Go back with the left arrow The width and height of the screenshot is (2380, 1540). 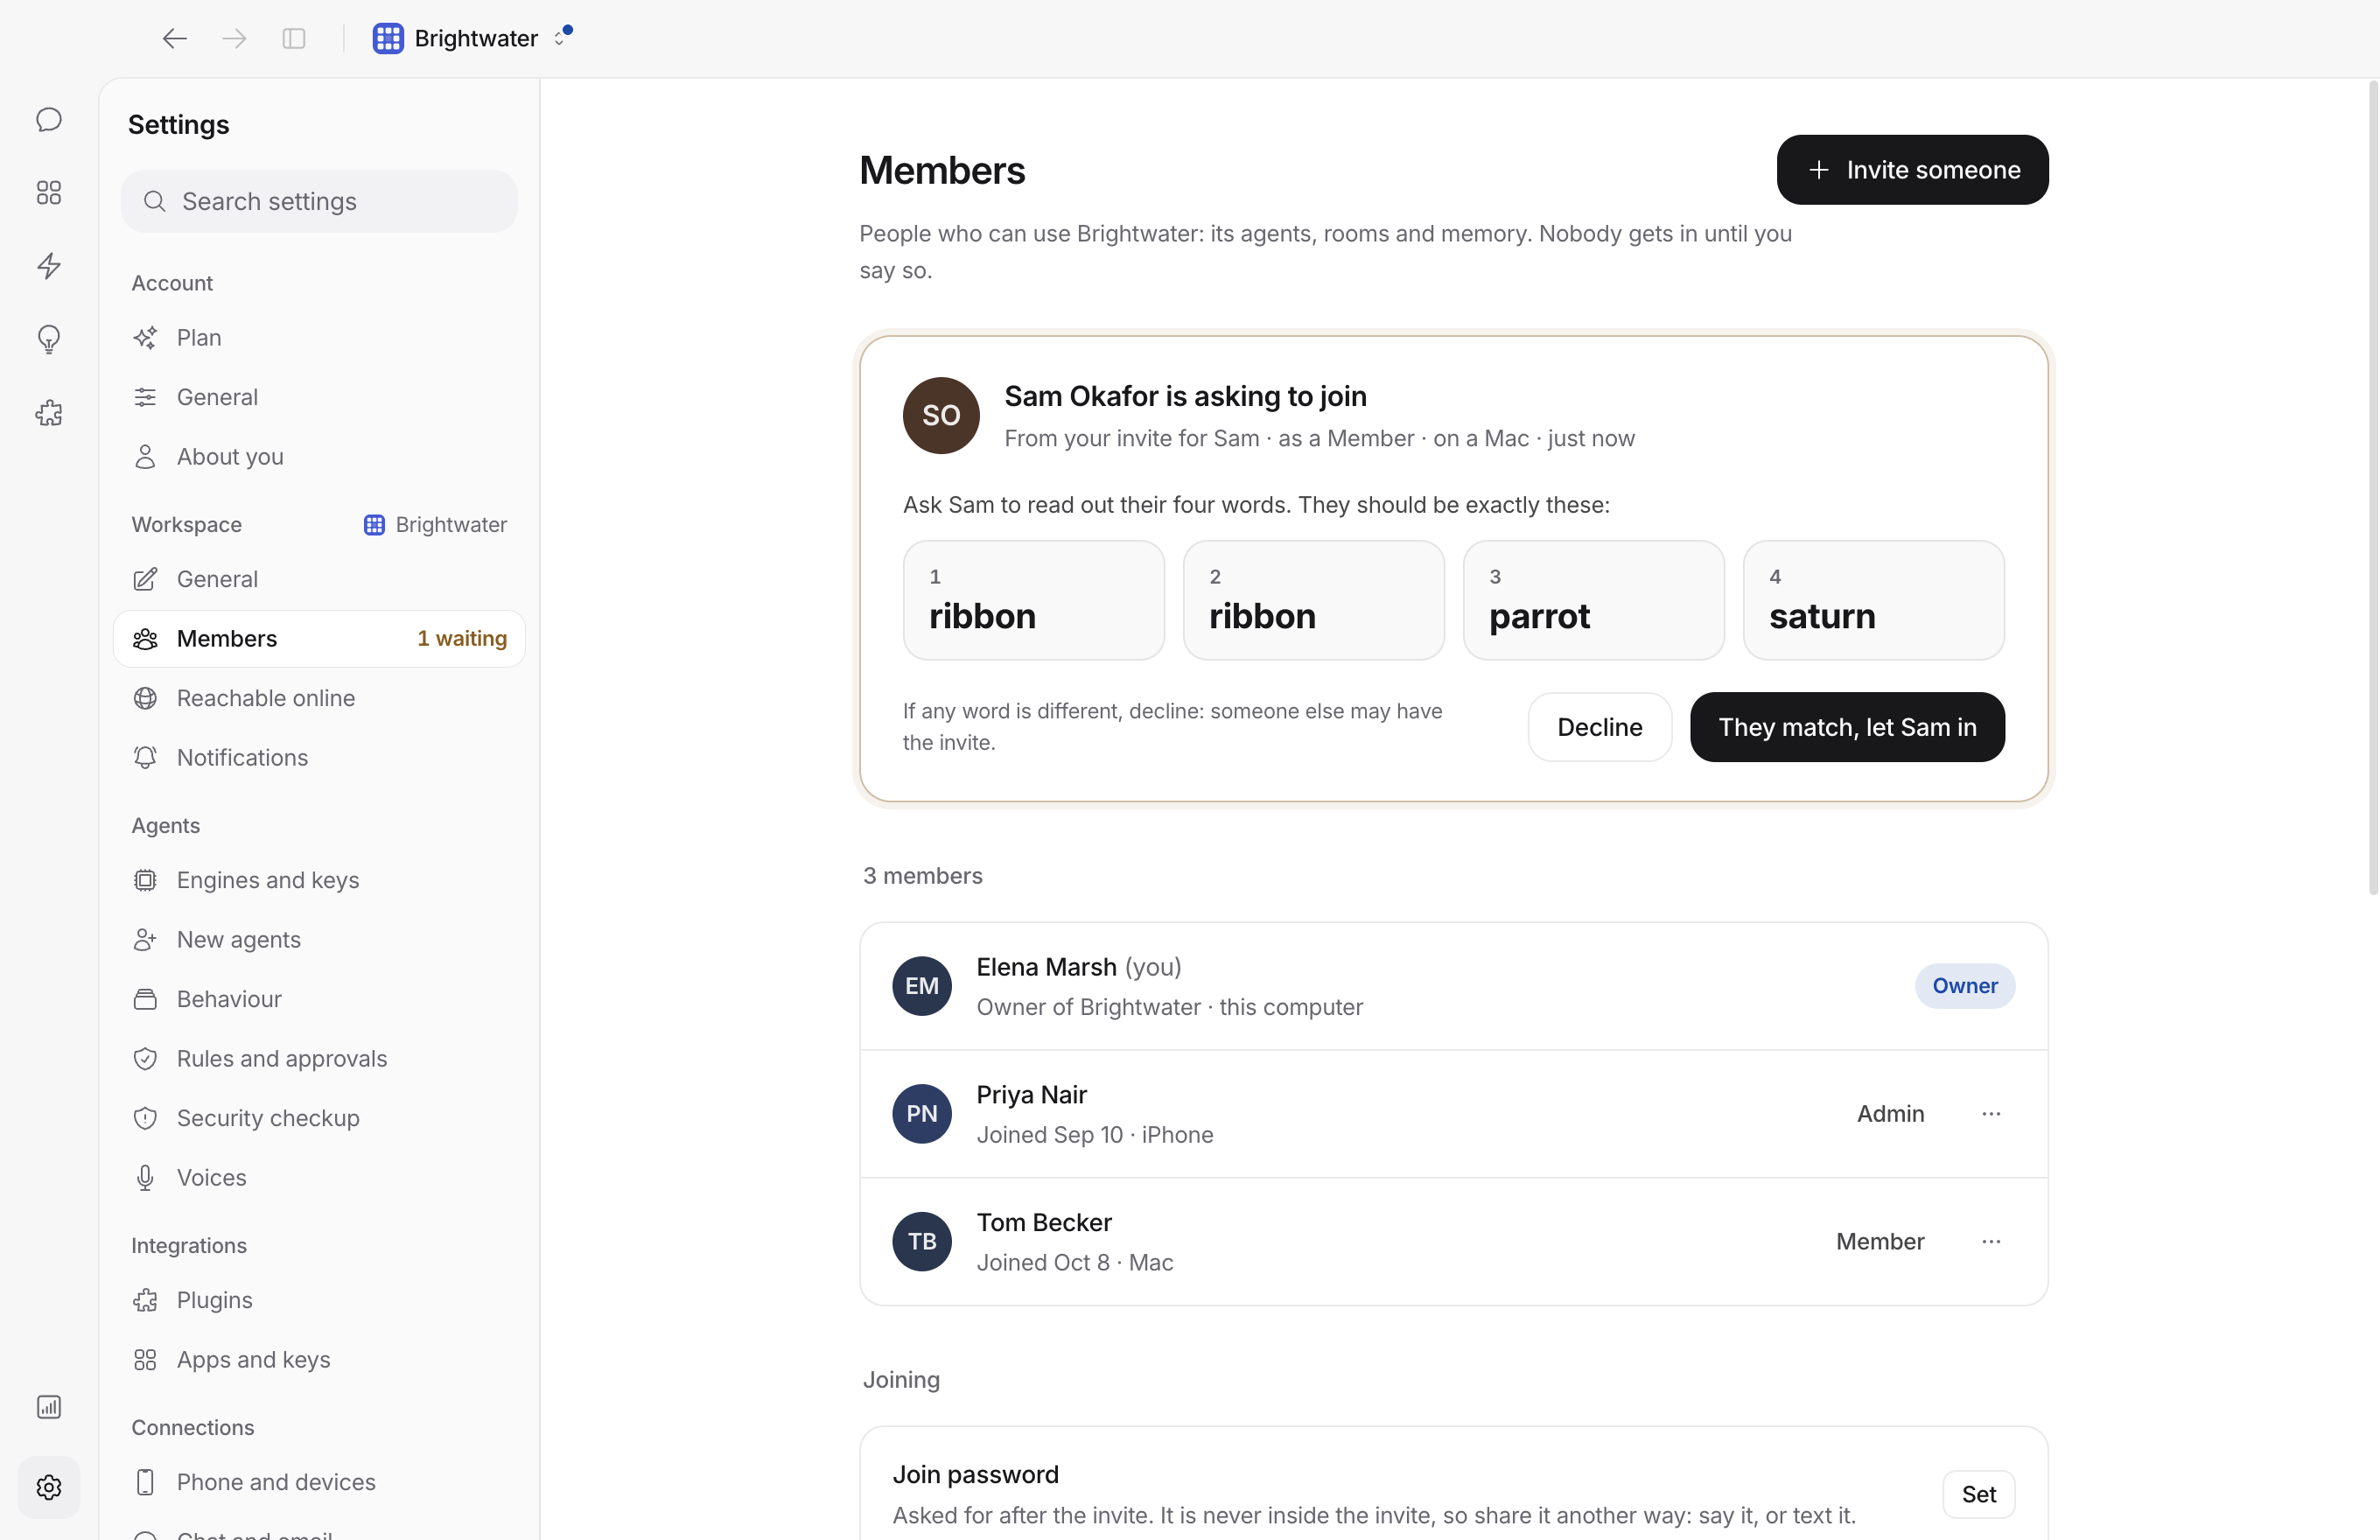pos(175,38)
